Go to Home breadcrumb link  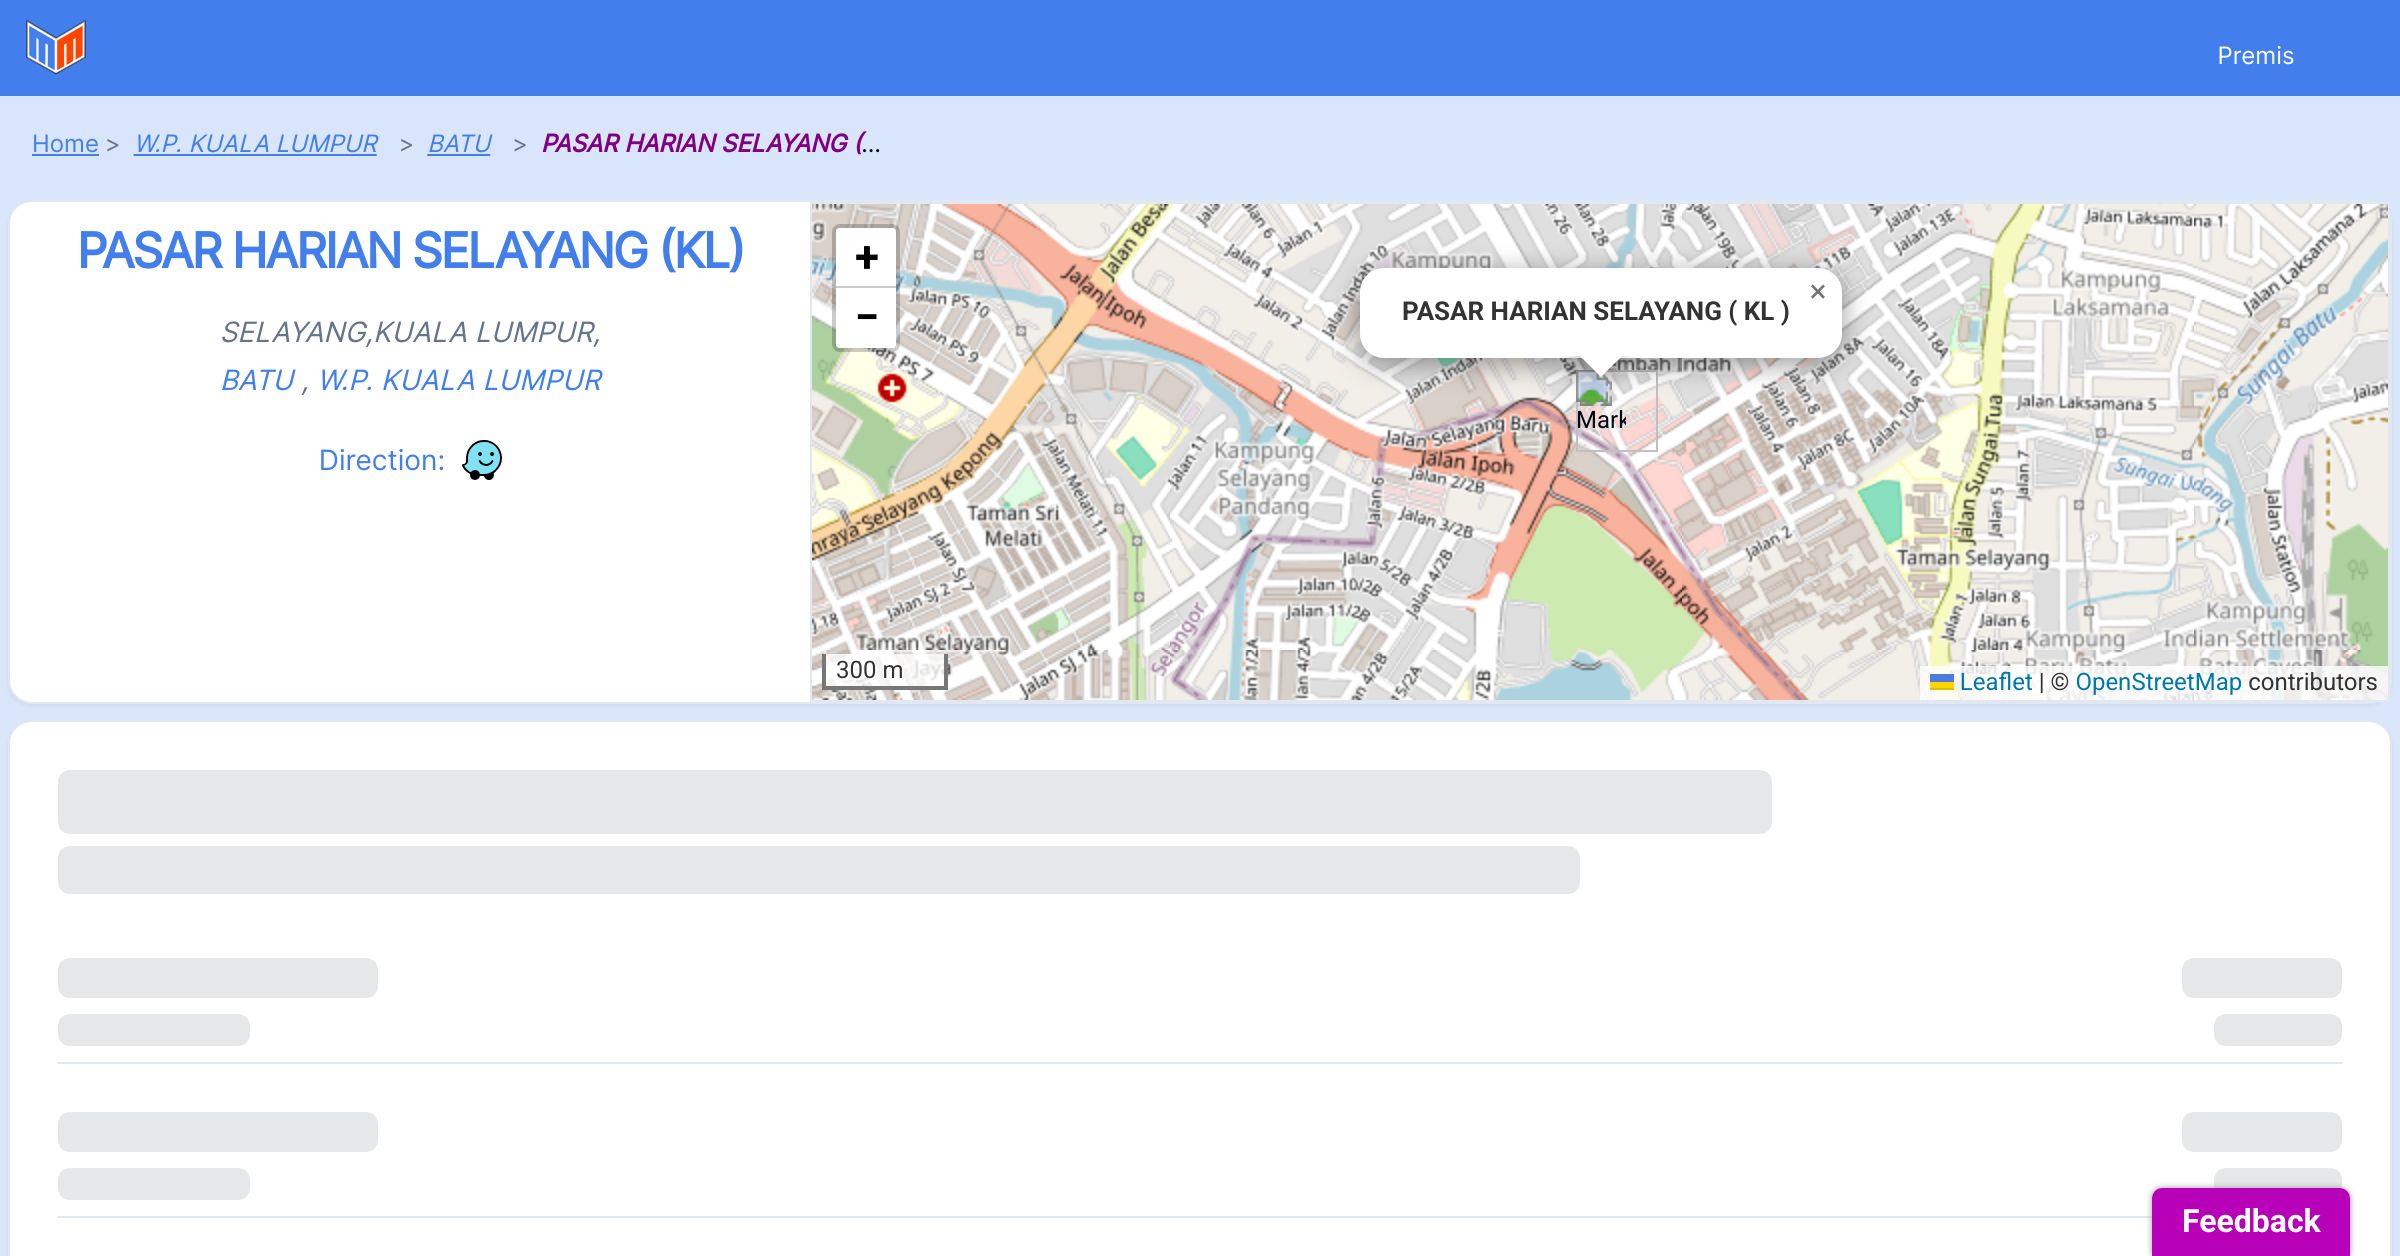click(x=65, y=144)
